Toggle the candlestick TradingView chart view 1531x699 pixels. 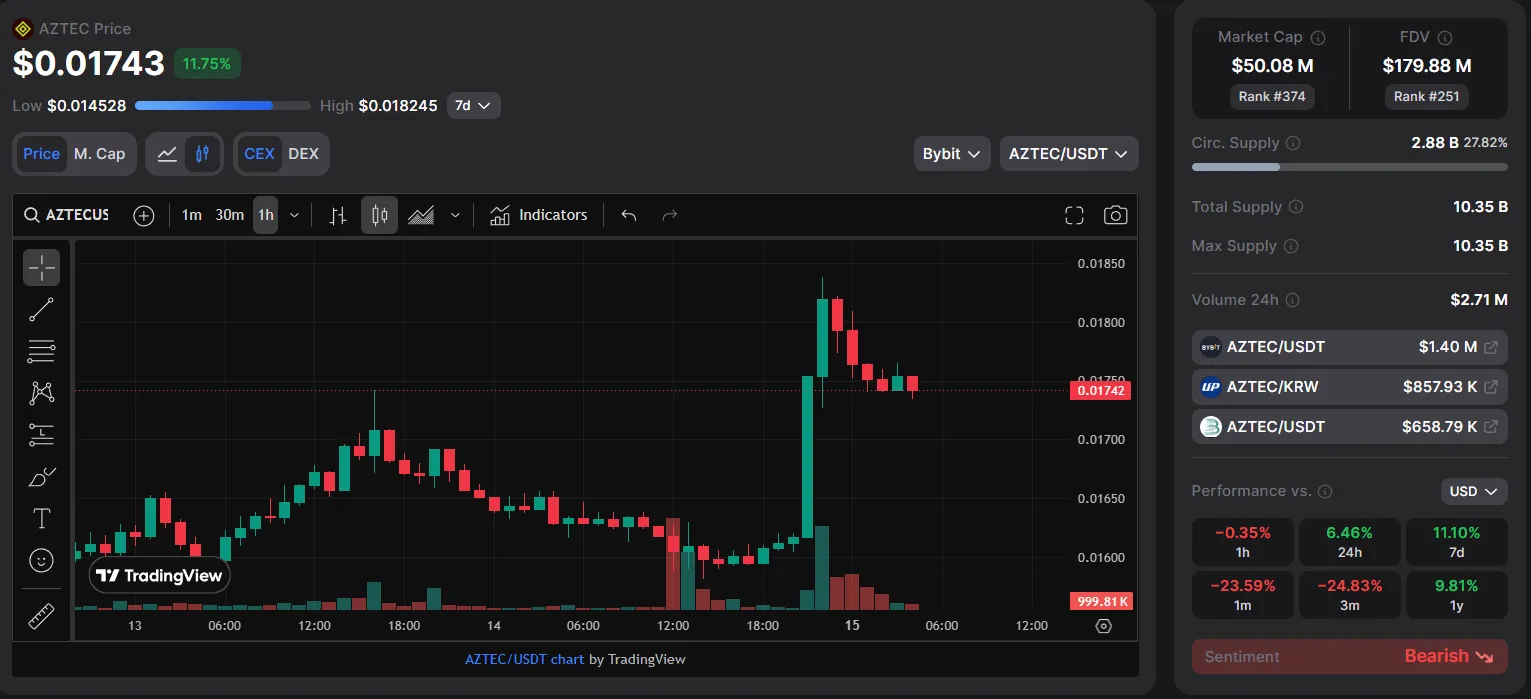202,154
